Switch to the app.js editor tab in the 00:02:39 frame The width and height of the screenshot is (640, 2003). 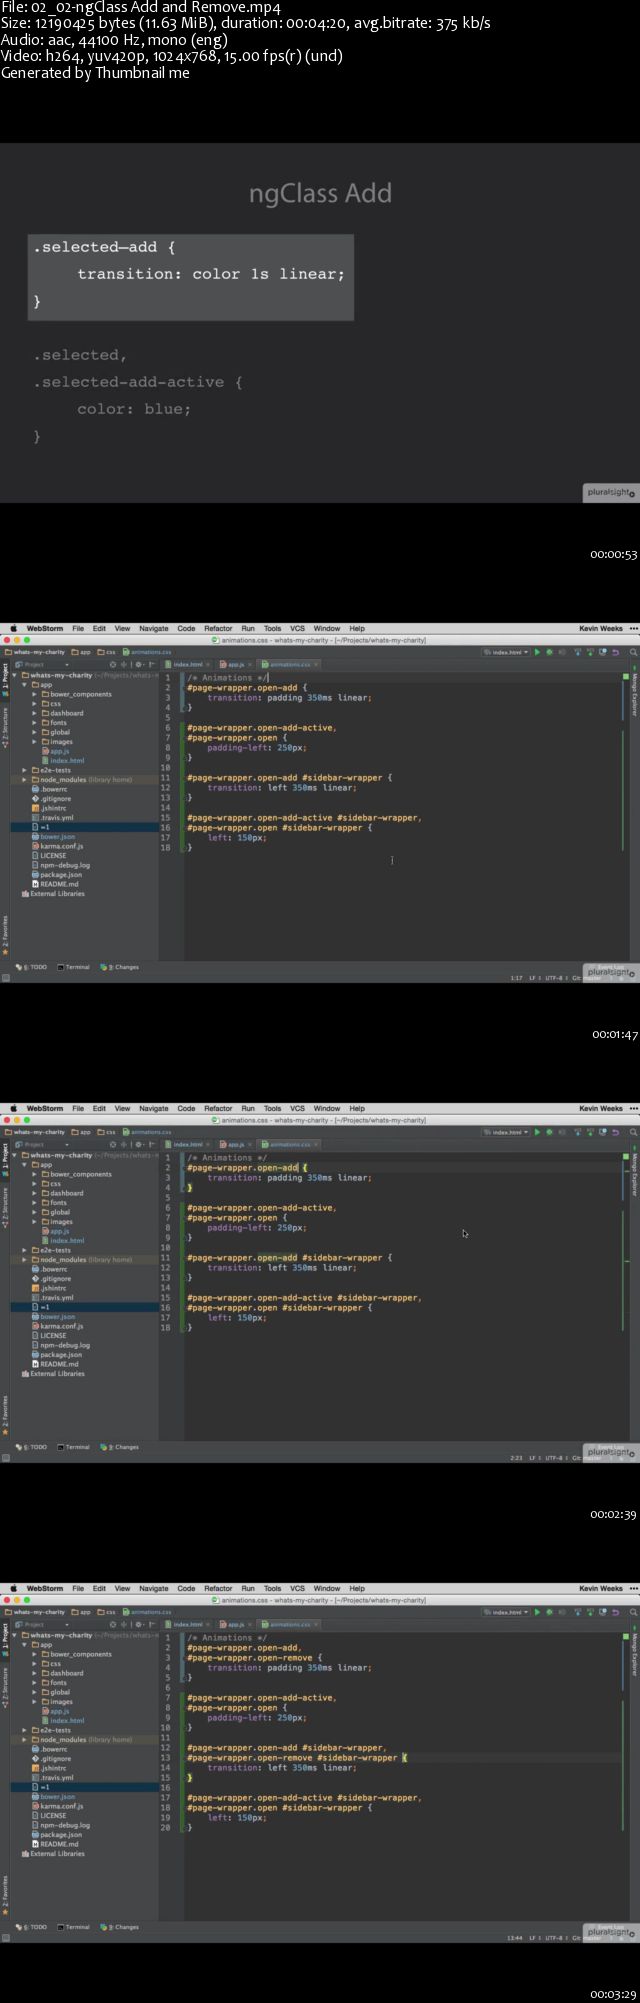point(235,1144)
